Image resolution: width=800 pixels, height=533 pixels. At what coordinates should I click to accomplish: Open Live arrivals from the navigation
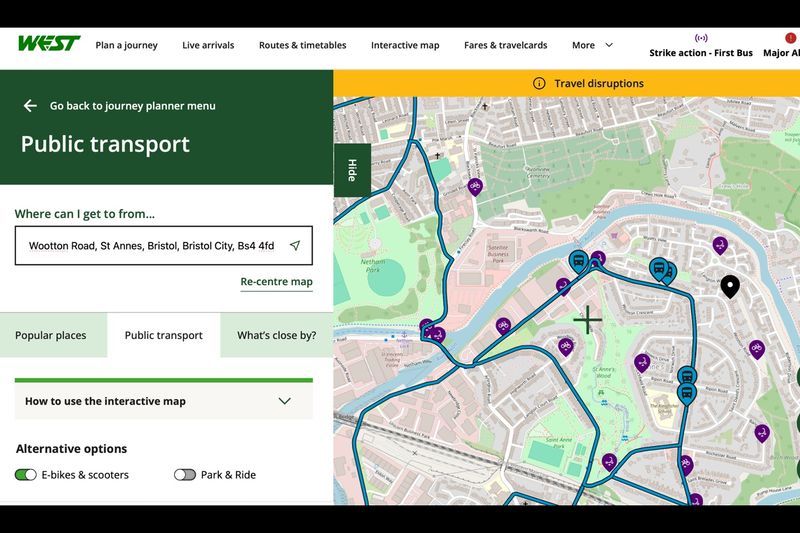coord(208,45)
